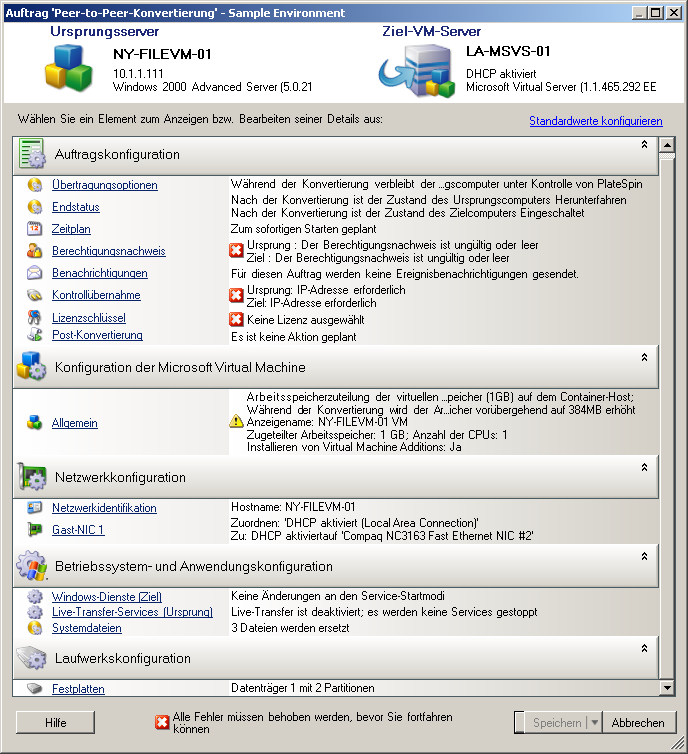The width and height of the screenshot is (688, 754).
Task: Click the Hilfe button
Action: [x=55, y=722]
